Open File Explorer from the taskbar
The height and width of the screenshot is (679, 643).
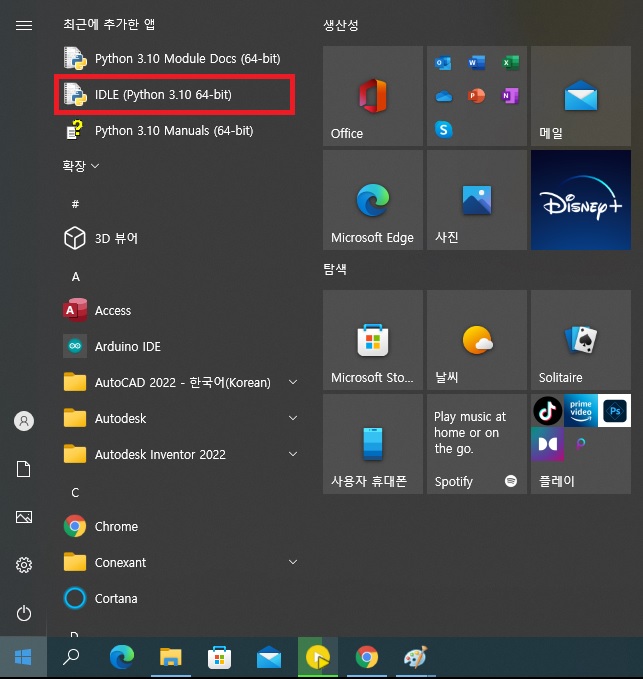tap(171, 657)
